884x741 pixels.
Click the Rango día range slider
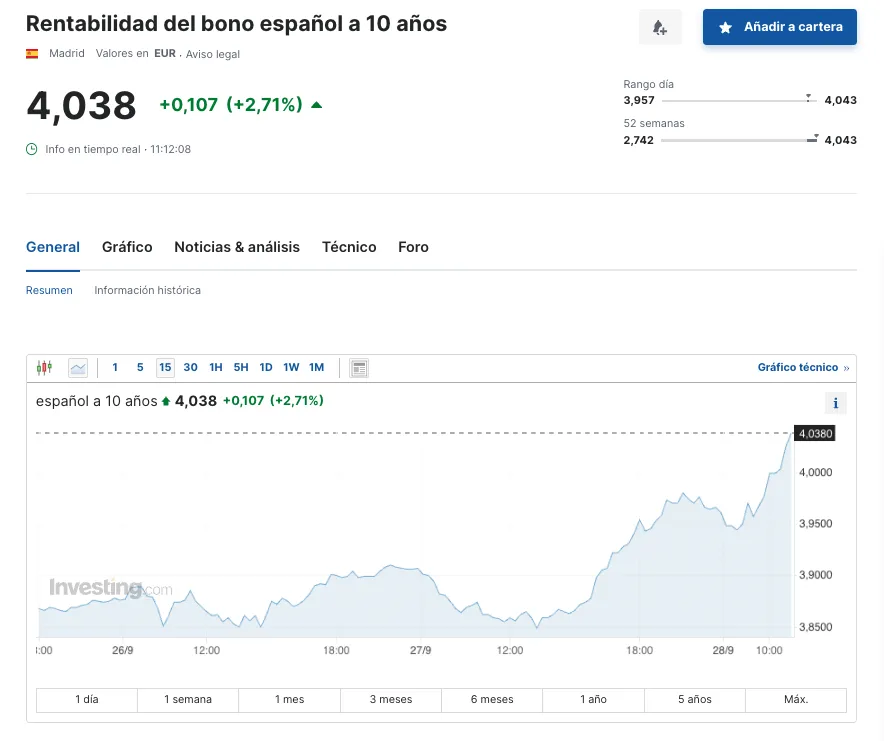[739, 100]
